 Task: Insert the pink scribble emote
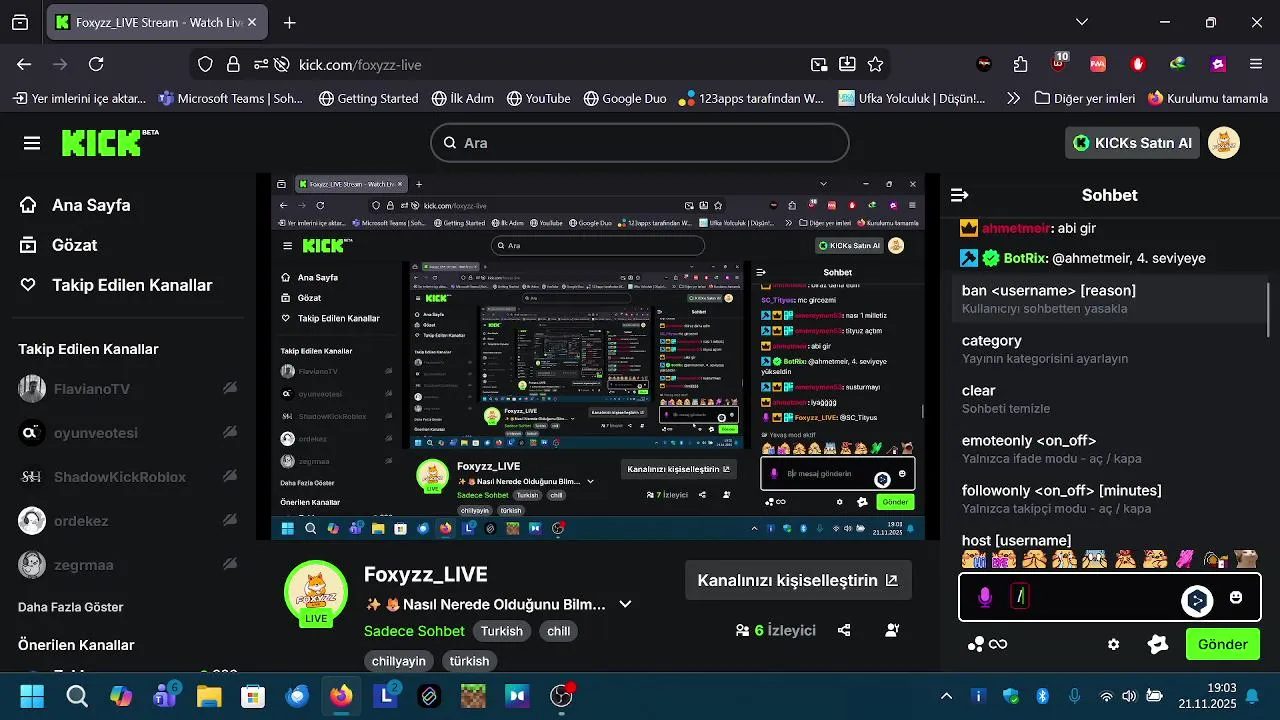1185,559
